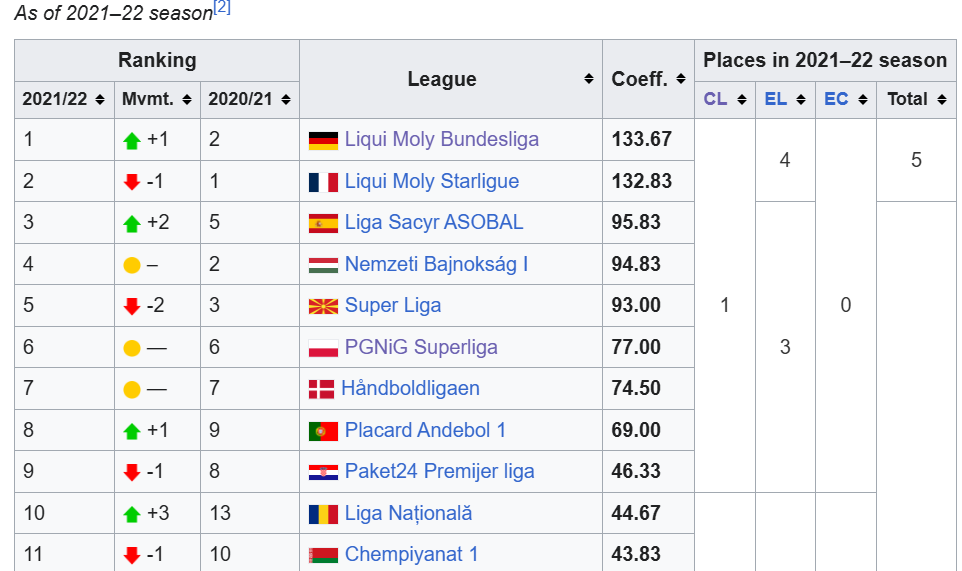Click the North Macedonia flag by Super Liga

pyautogui.click(x=323, y=306)
